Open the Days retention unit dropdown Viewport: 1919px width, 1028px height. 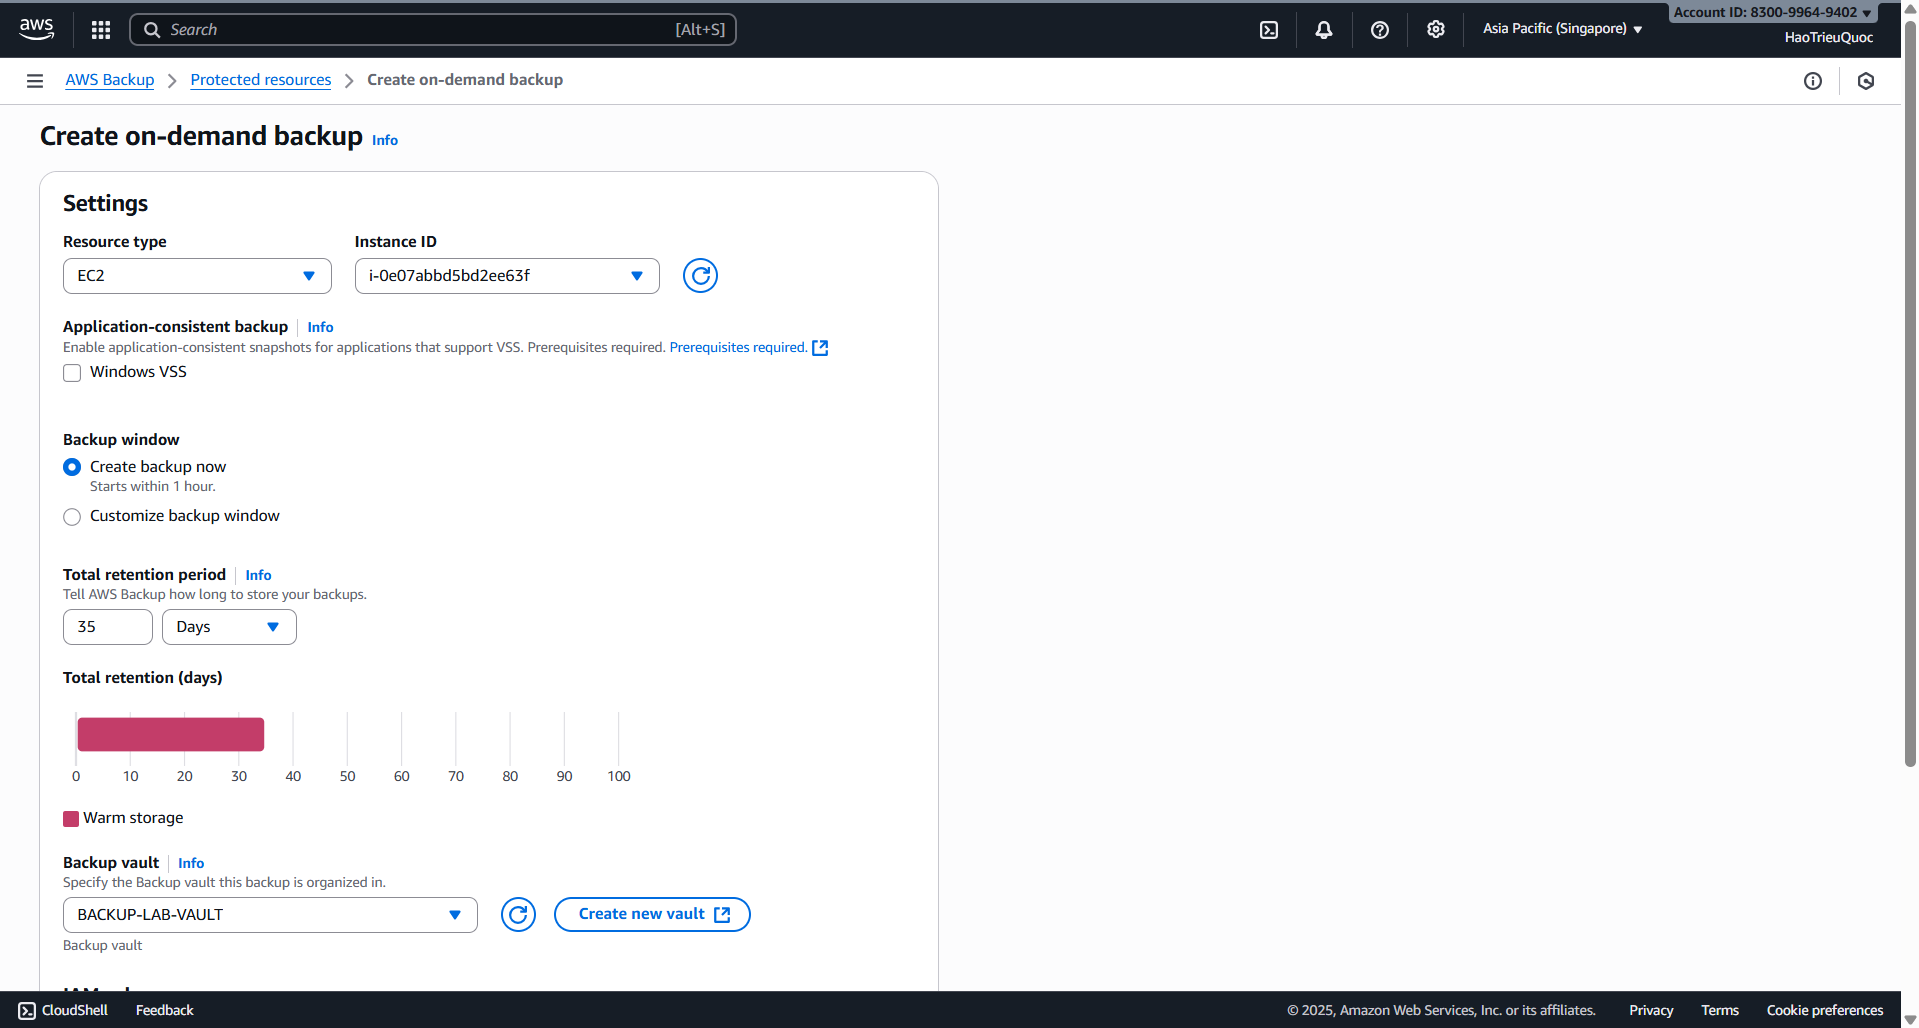[x=228, y=626]
